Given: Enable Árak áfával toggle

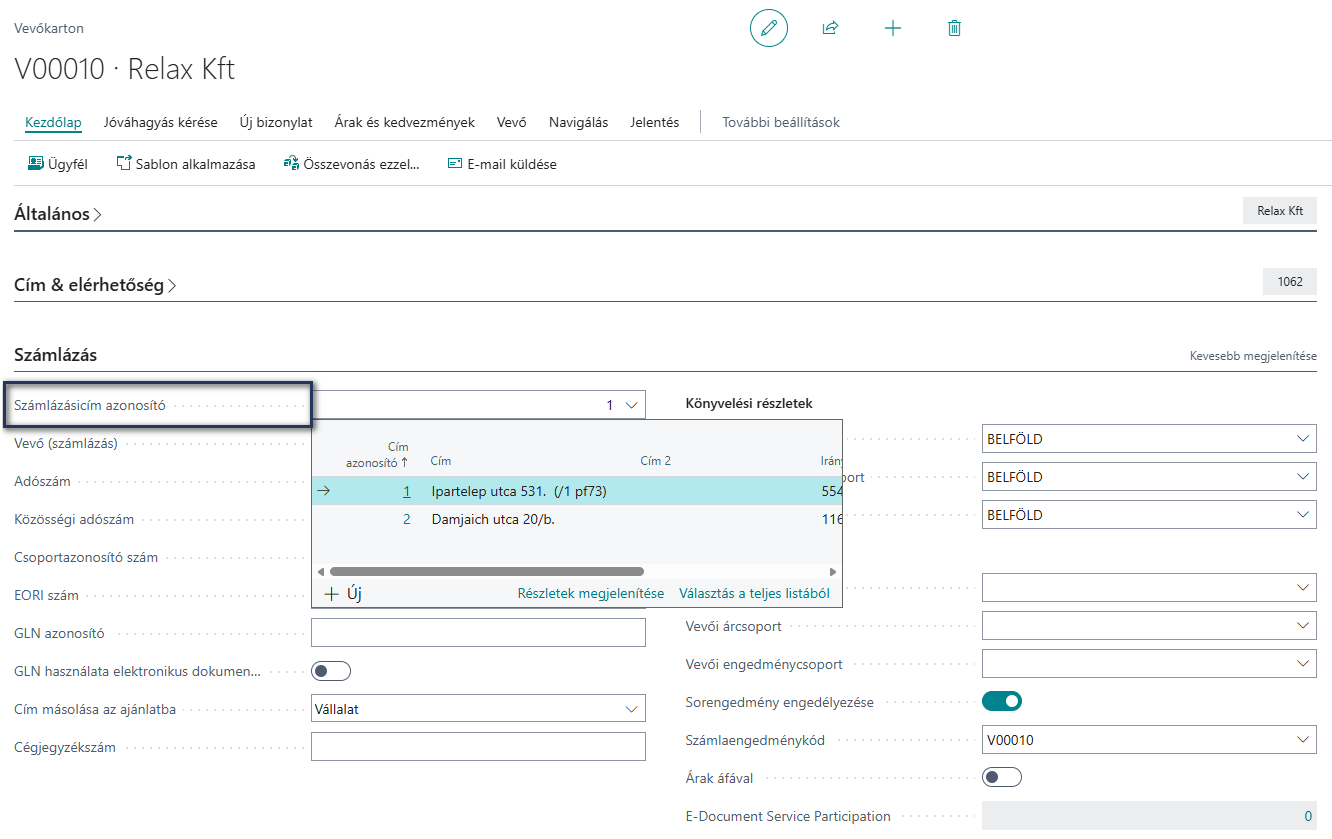Looking at the screenshot, I should [1002, 777].
